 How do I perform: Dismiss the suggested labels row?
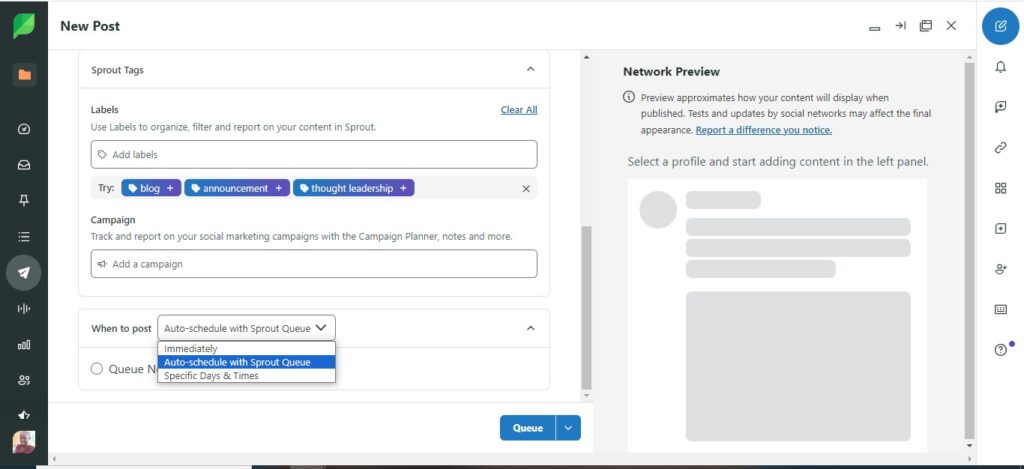tap(526, 188)
